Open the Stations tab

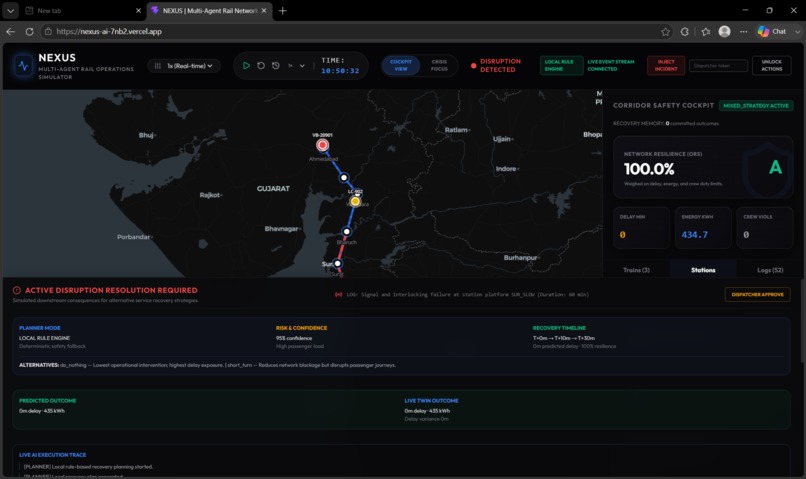pos(703,270)
